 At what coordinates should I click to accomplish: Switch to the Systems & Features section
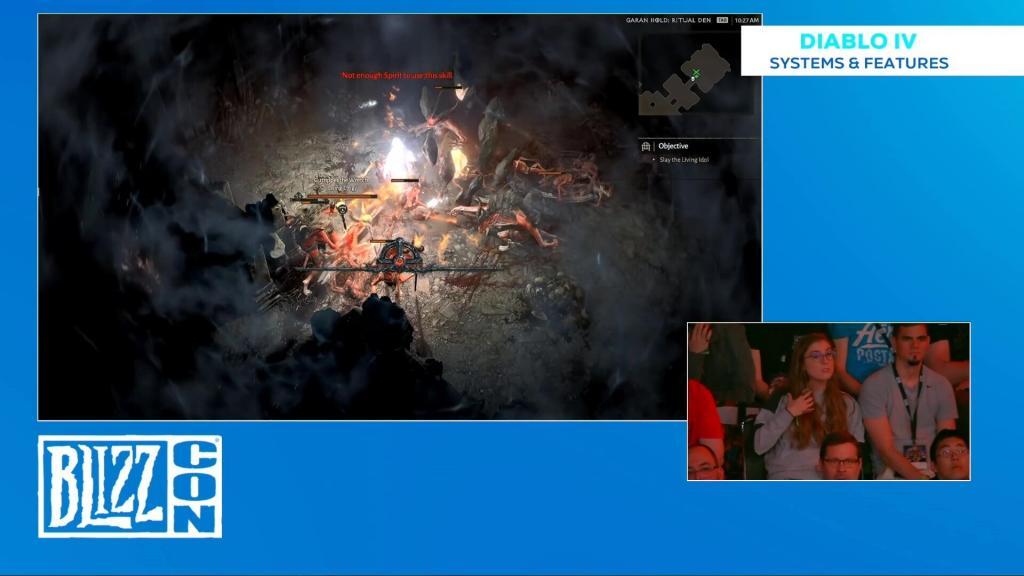pyautogui.click(x=860, y=60)
